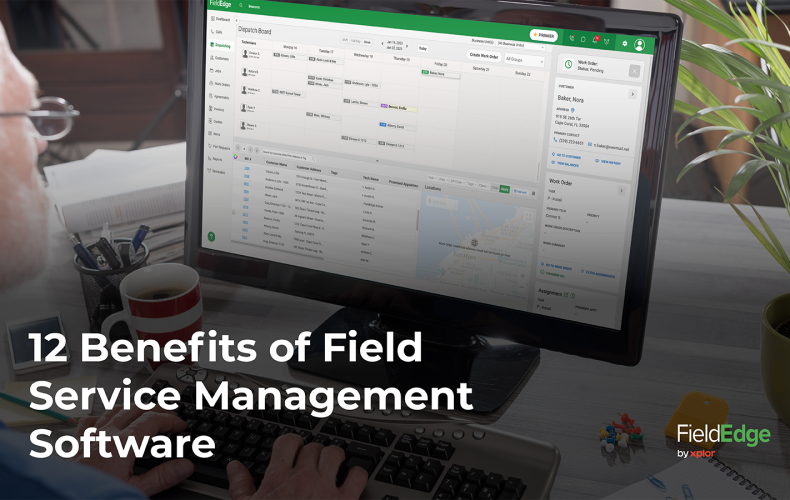Click the green help question mark icon
The height and width of the screenshot is (500, 790).
tap(212, 236)
